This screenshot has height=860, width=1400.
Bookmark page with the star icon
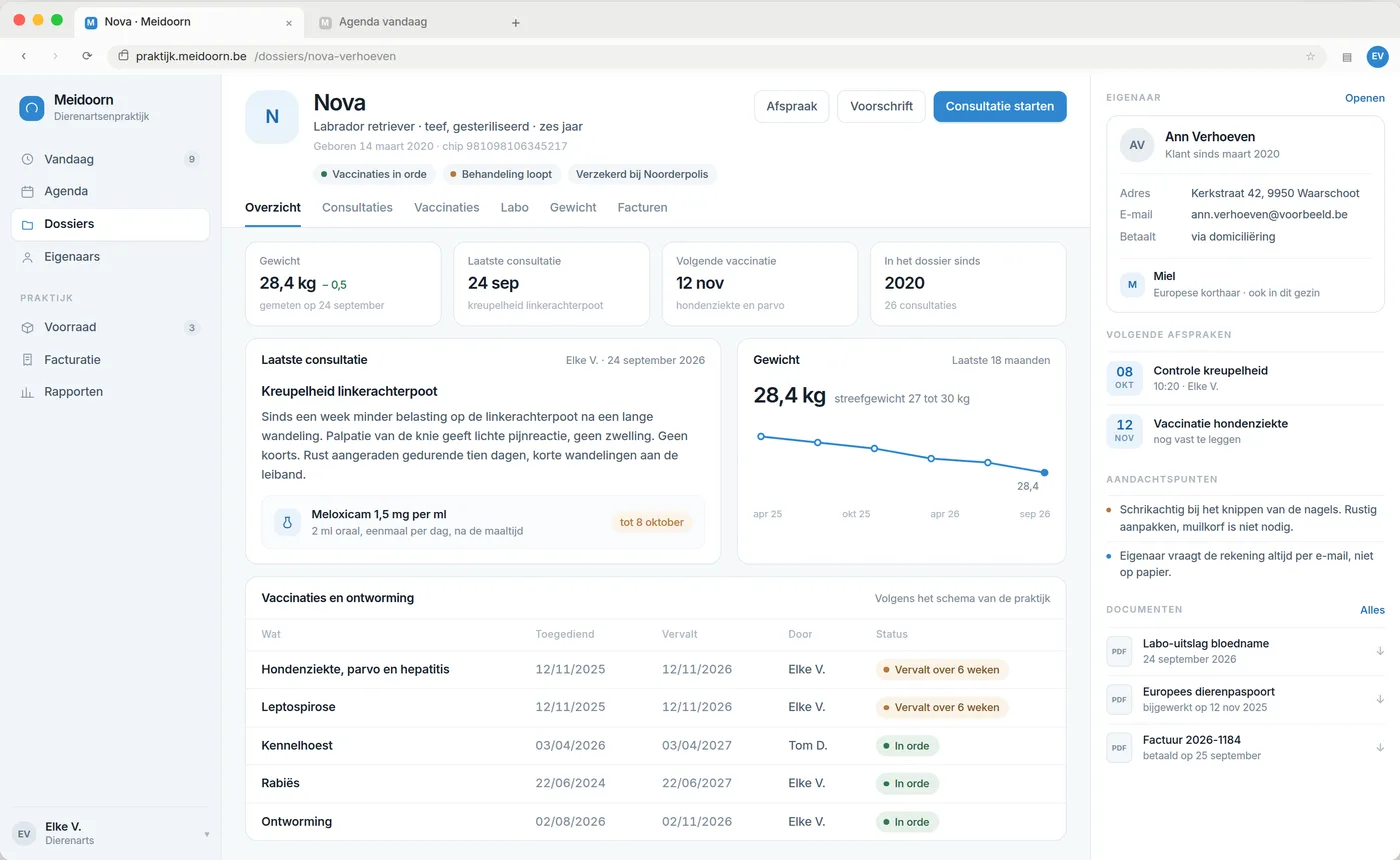tap(1310, 56)
